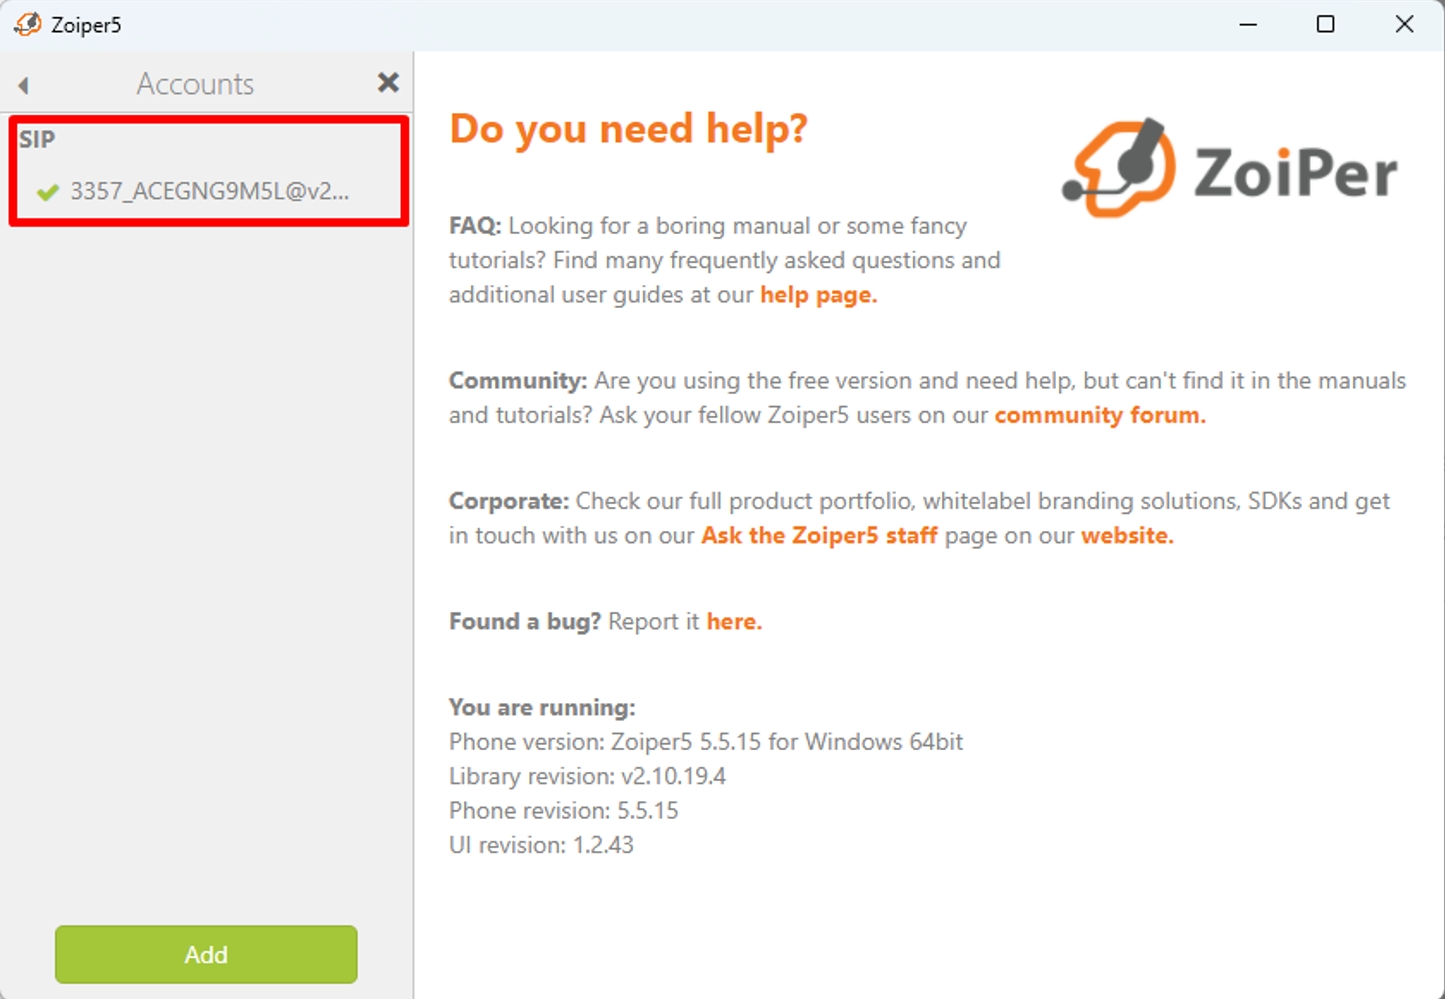Minimize the Zoiper5 window
This screenshot has height=999, width=1445.
pos(1248,24)
